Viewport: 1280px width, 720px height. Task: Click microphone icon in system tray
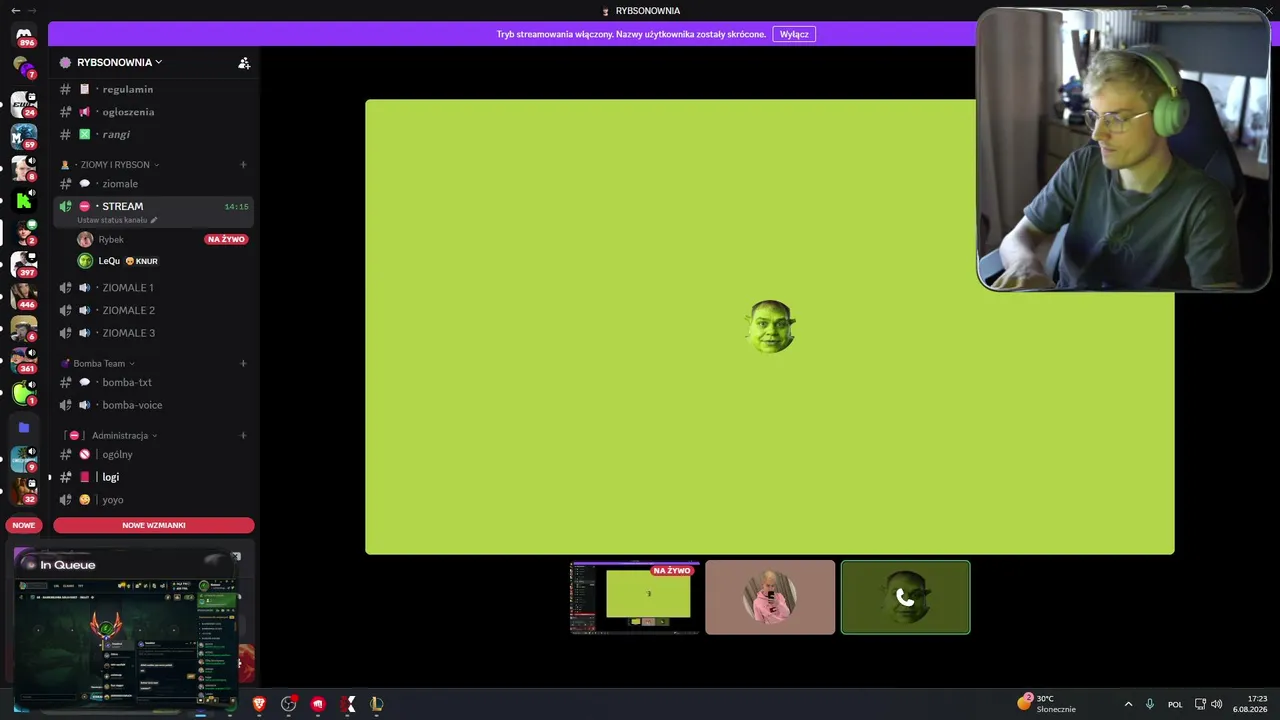click(1150, 704)
